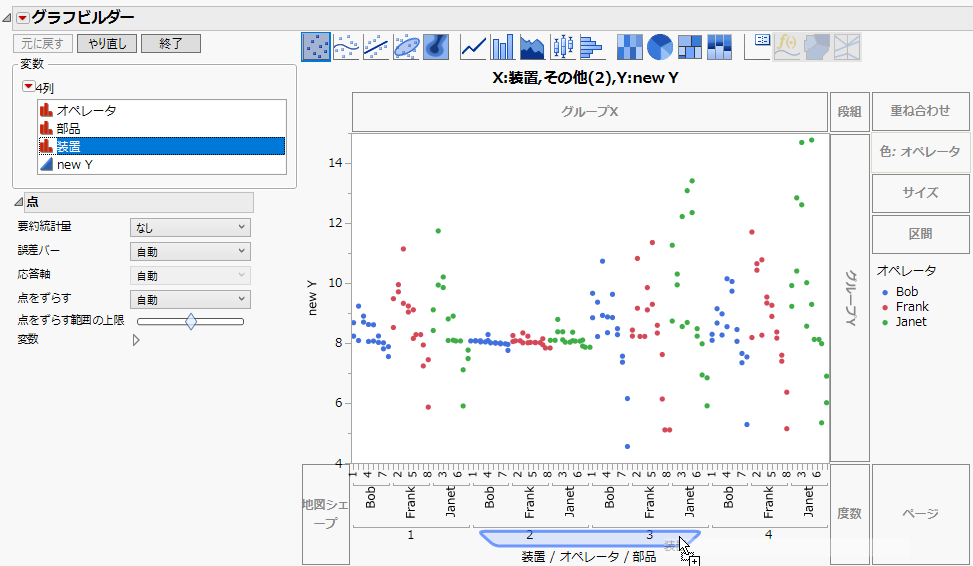Choose the Contour element icon
Viewport: 973px width, 566px height.
pyautogui.click(x=436, y=46)
